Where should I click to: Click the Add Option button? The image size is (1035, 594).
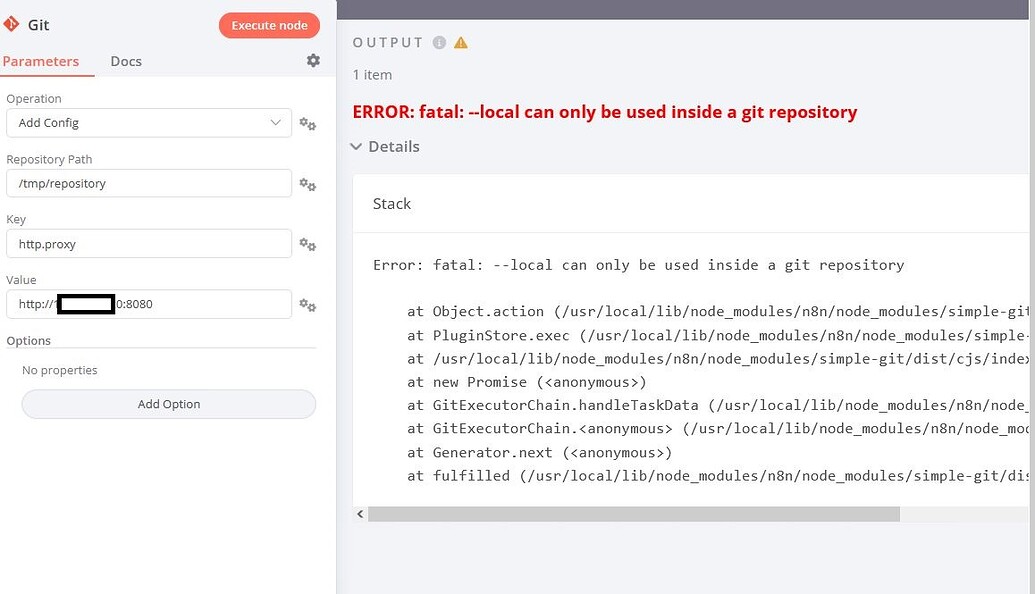[169, 404]
